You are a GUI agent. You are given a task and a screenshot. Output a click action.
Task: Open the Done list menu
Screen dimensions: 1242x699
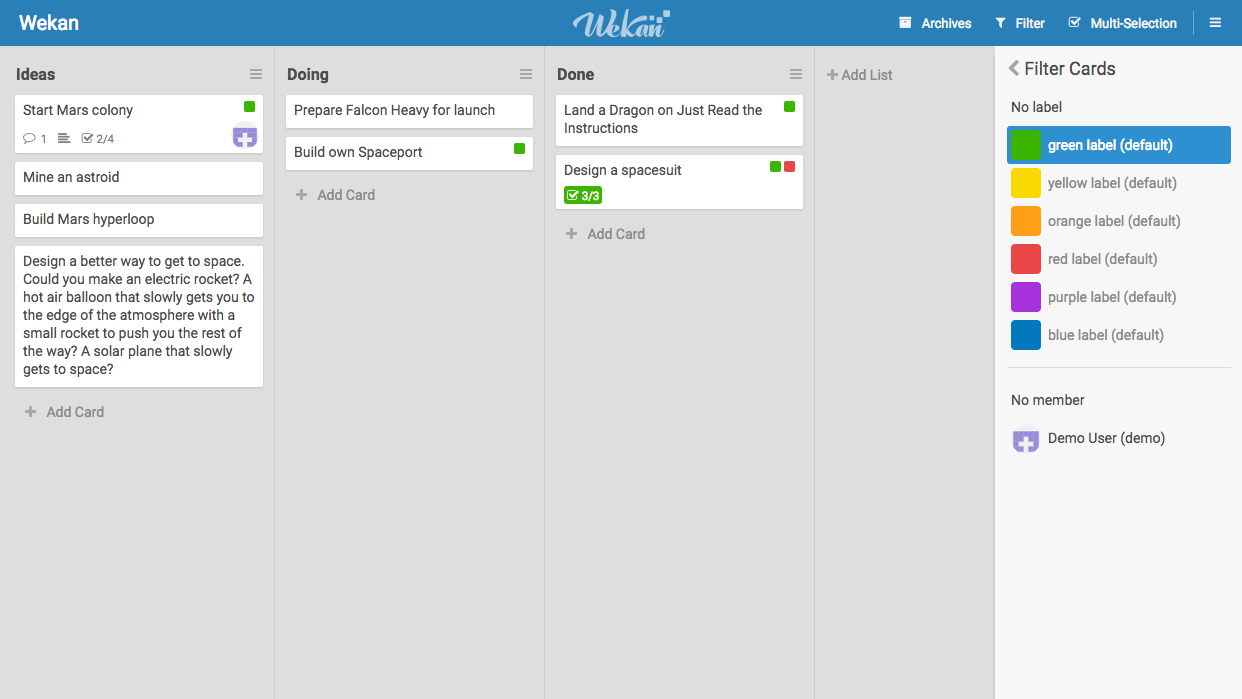coord(796,73)
